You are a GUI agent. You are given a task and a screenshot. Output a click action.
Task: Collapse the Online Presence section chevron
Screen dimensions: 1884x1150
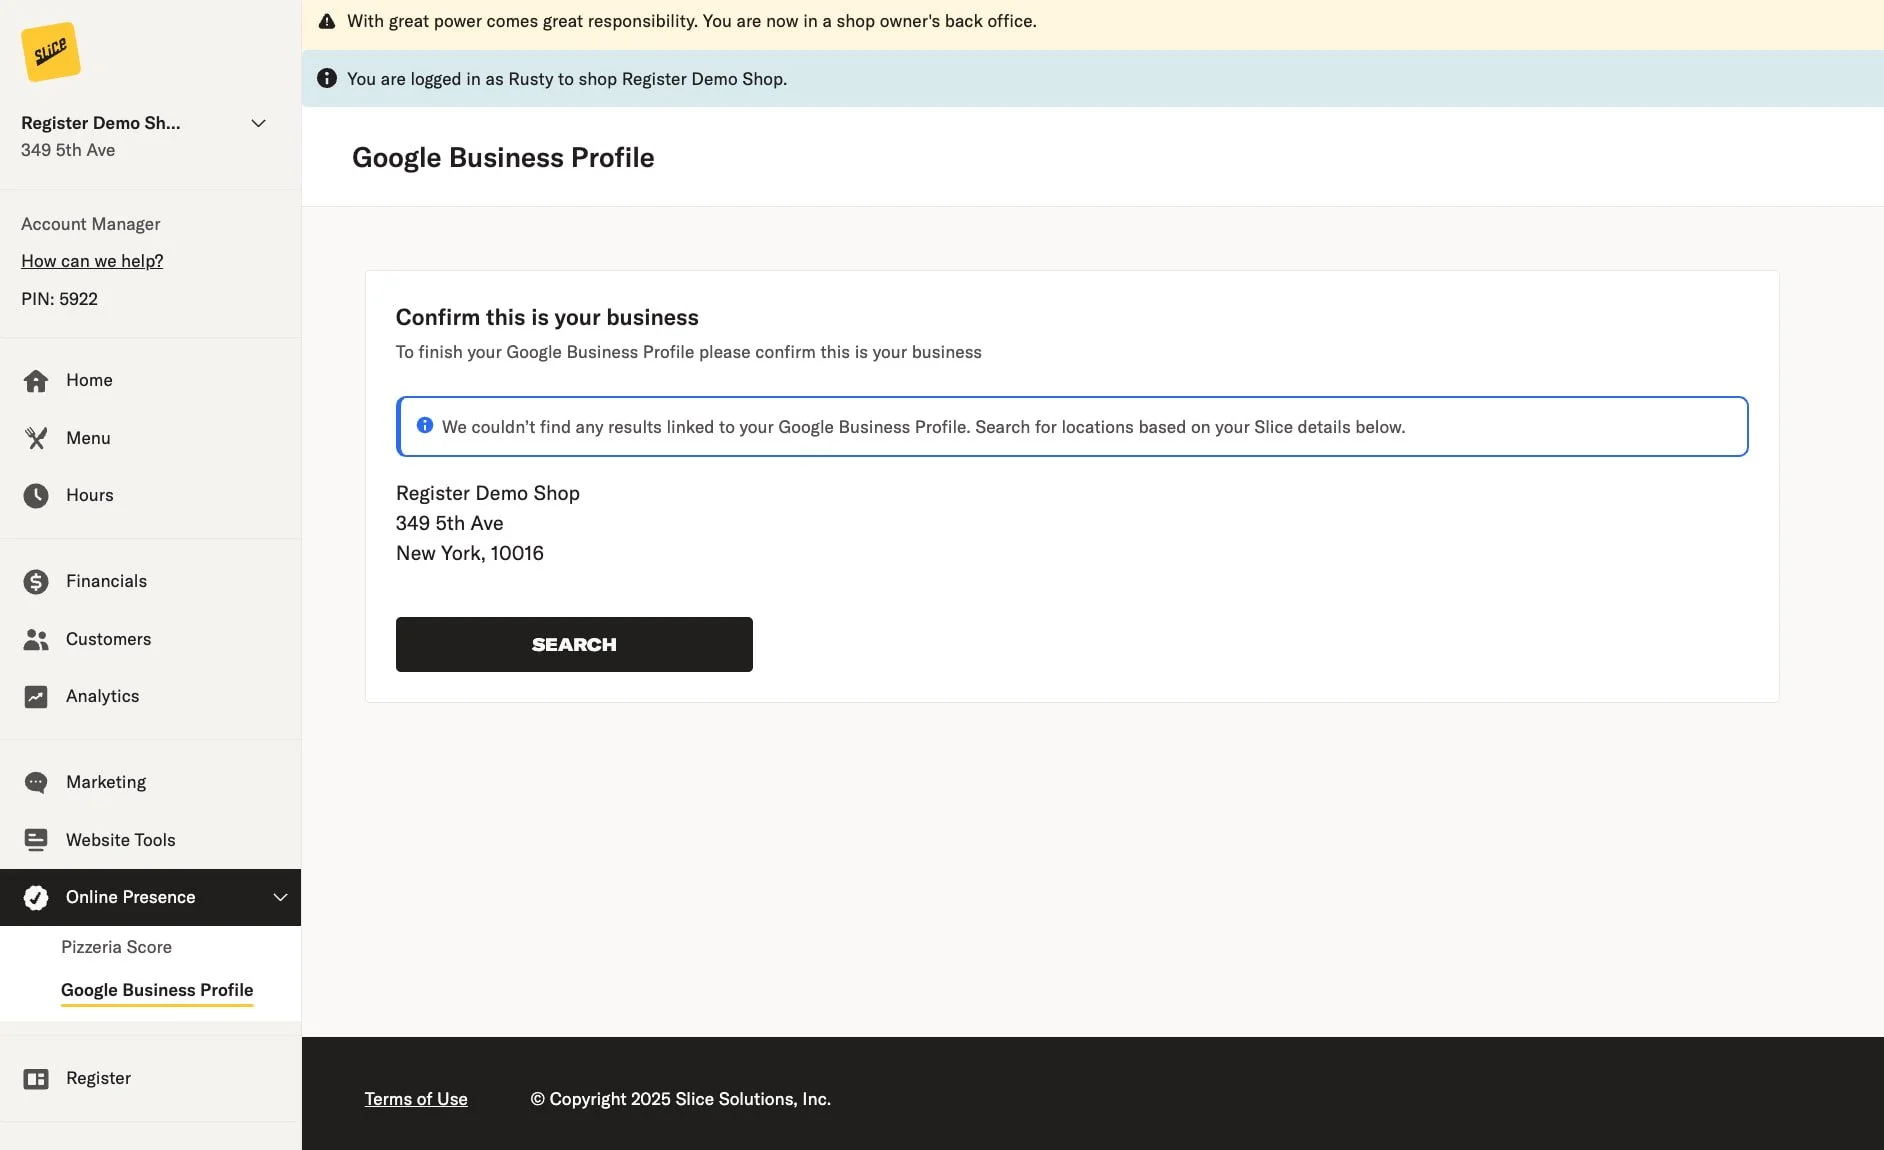point(280,897)
